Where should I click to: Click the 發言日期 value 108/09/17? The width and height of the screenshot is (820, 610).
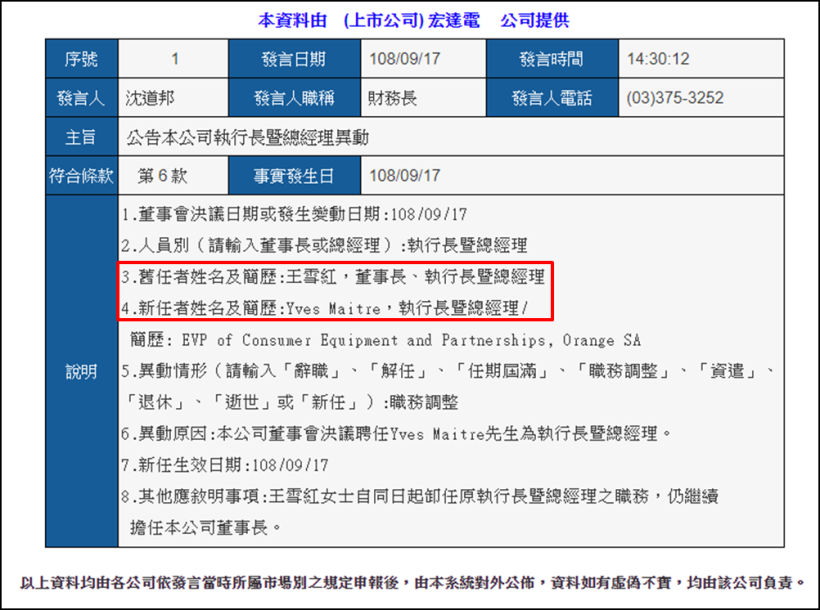[405, 59]
